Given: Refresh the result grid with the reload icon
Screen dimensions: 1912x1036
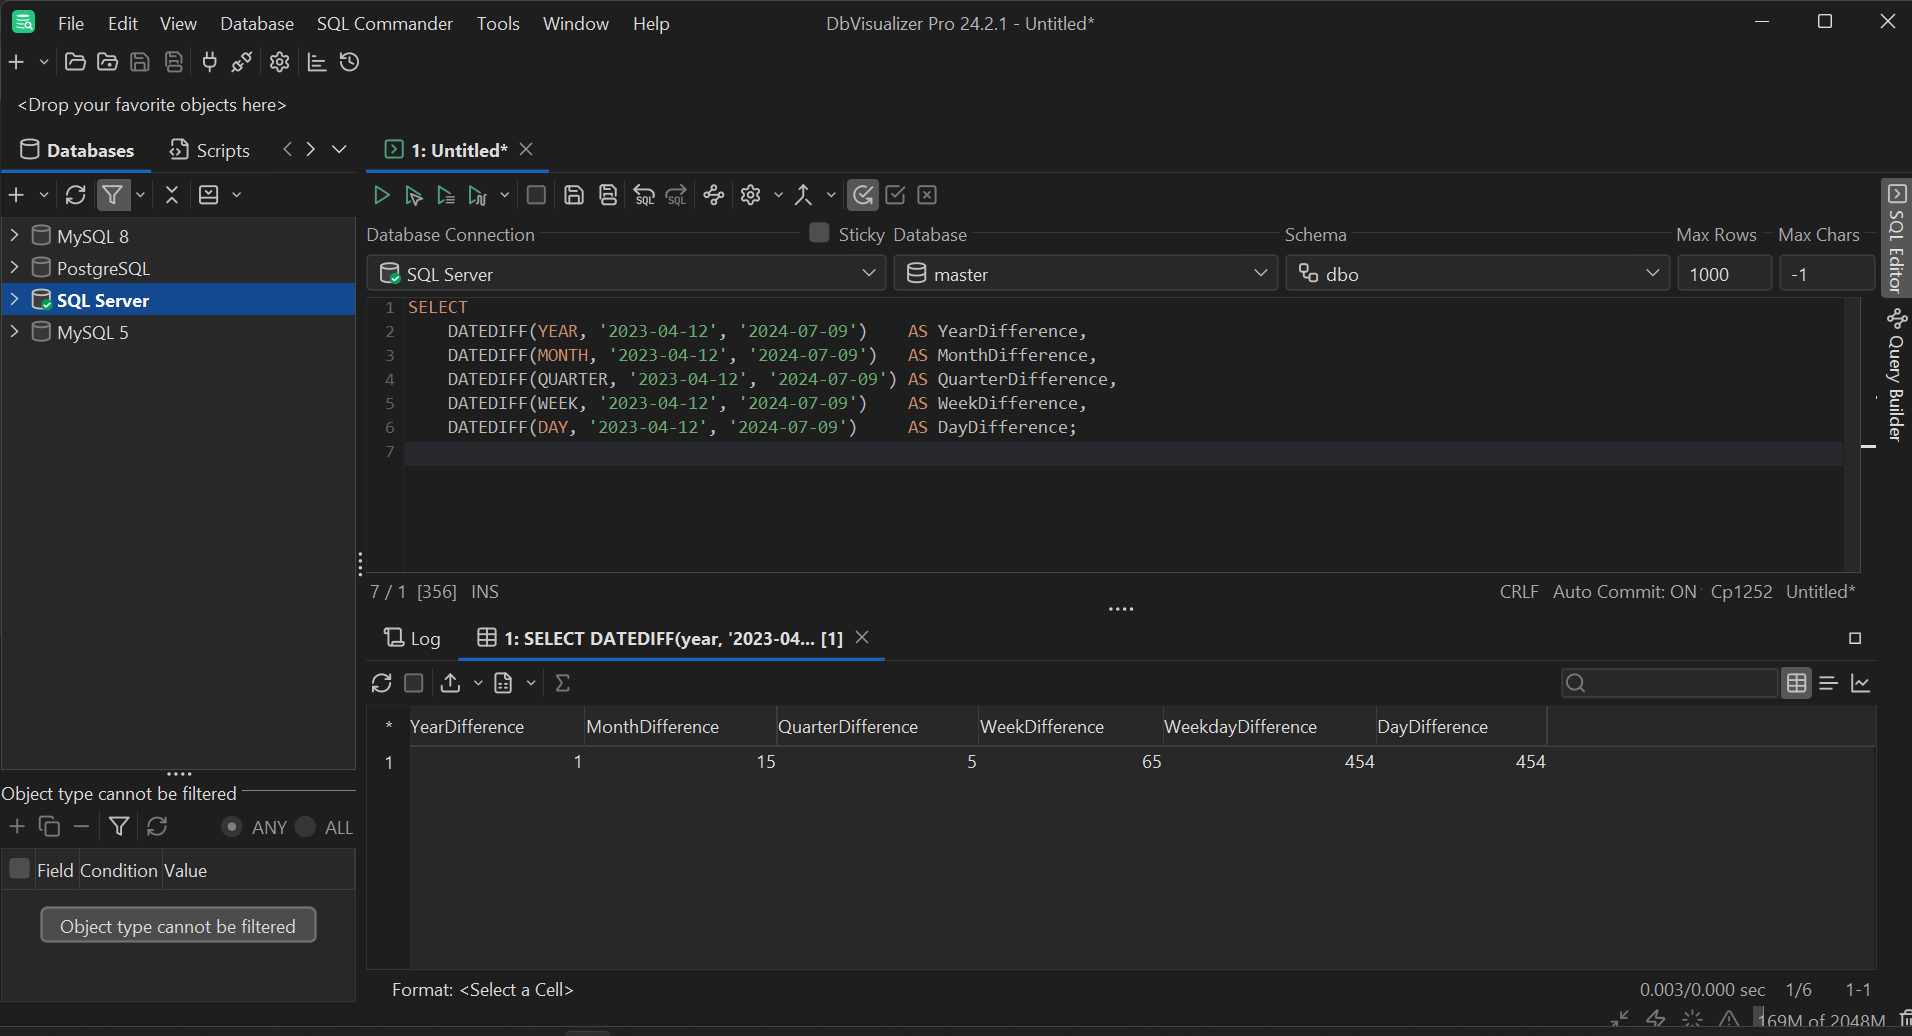Looking at the screenshot, I should 381,683.
